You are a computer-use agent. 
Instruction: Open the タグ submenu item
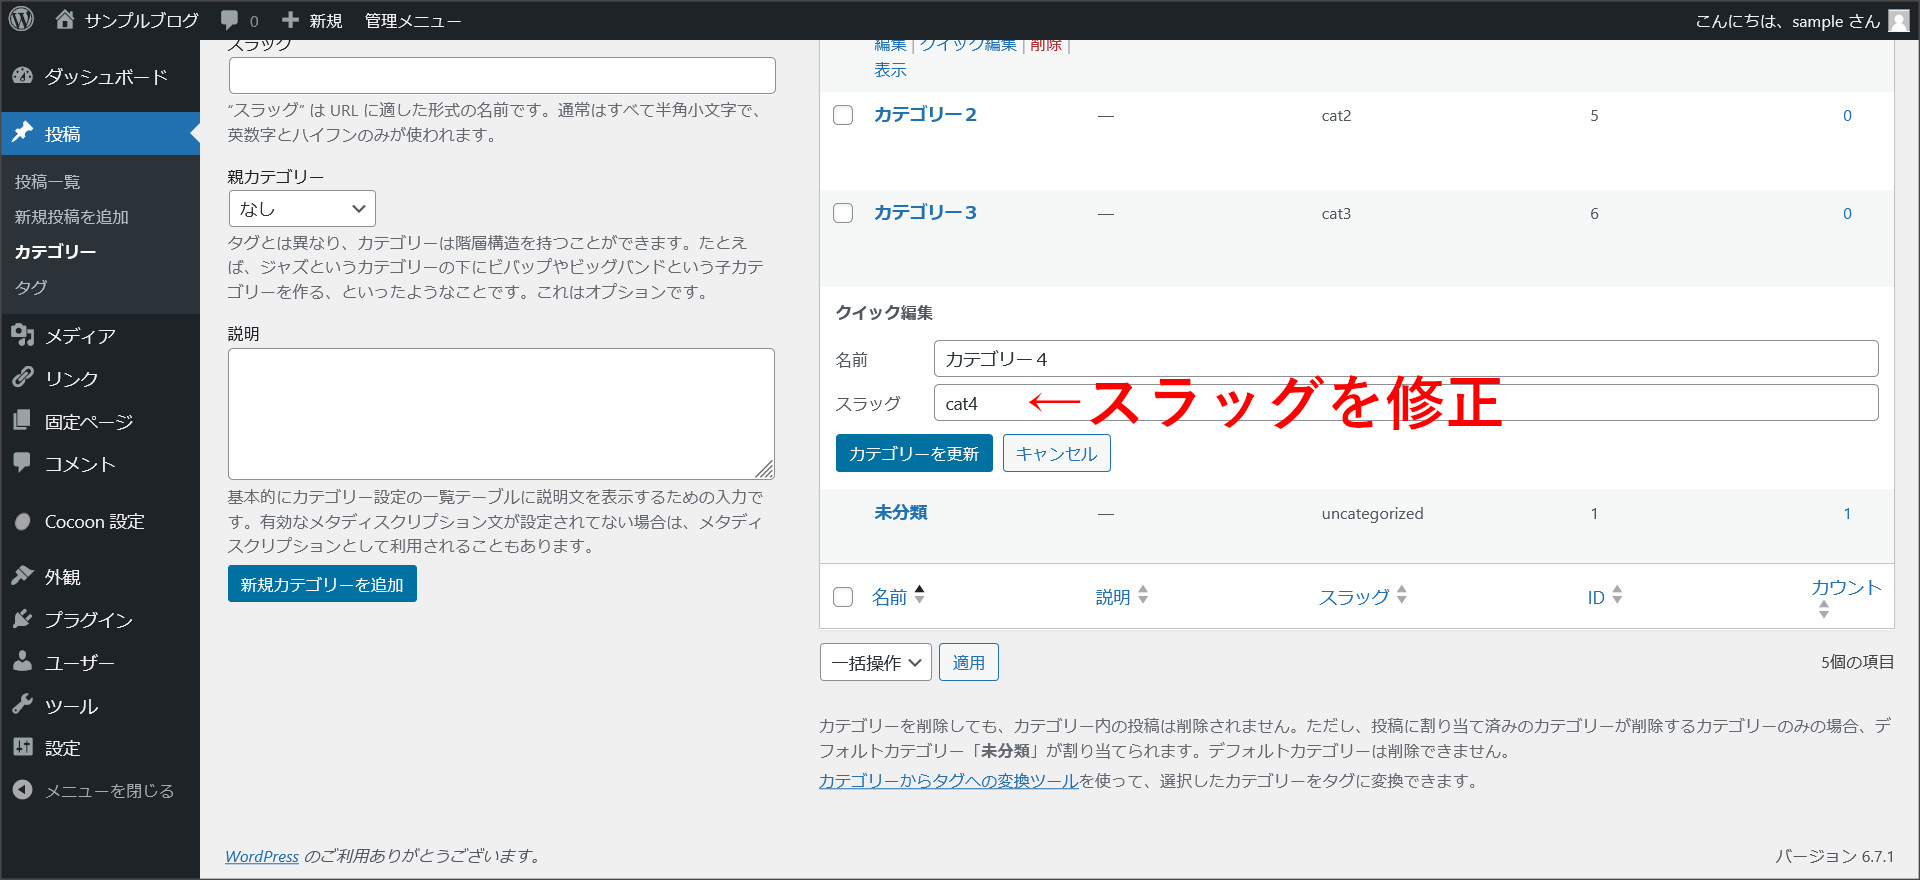31,287
